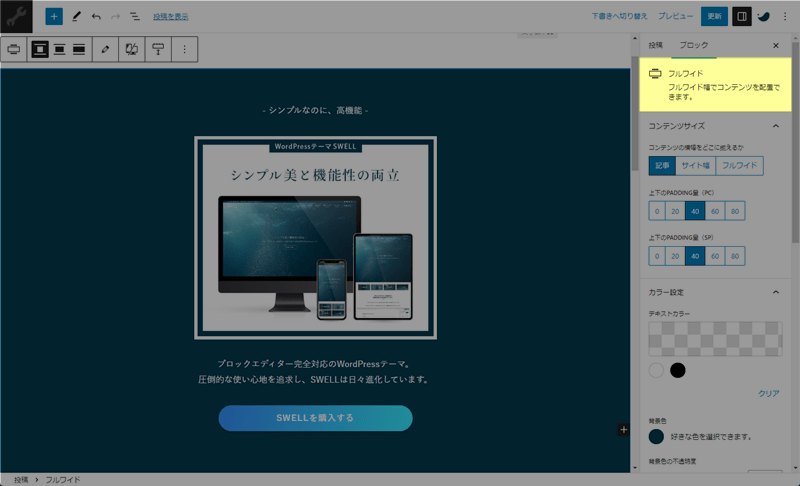
Task: Select サイト幅 content width option
Action: (695, 166)
